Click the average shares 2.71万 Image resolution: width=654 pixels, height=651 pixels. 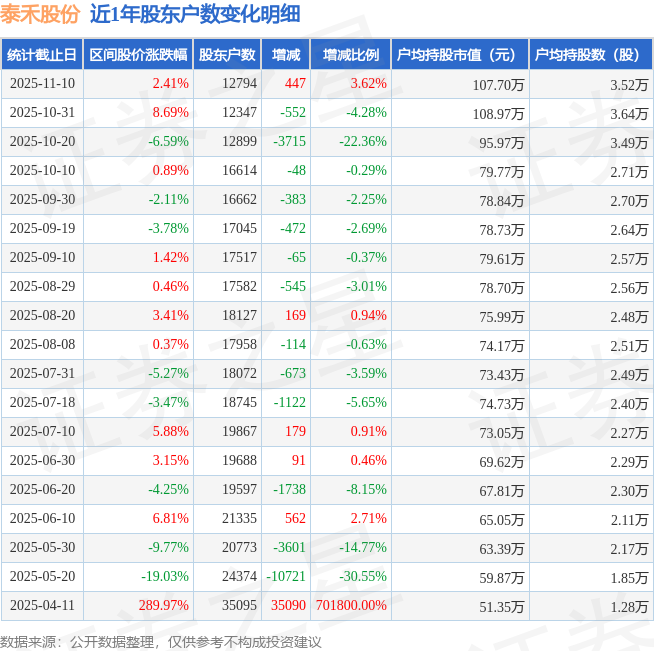pos(629,172)
